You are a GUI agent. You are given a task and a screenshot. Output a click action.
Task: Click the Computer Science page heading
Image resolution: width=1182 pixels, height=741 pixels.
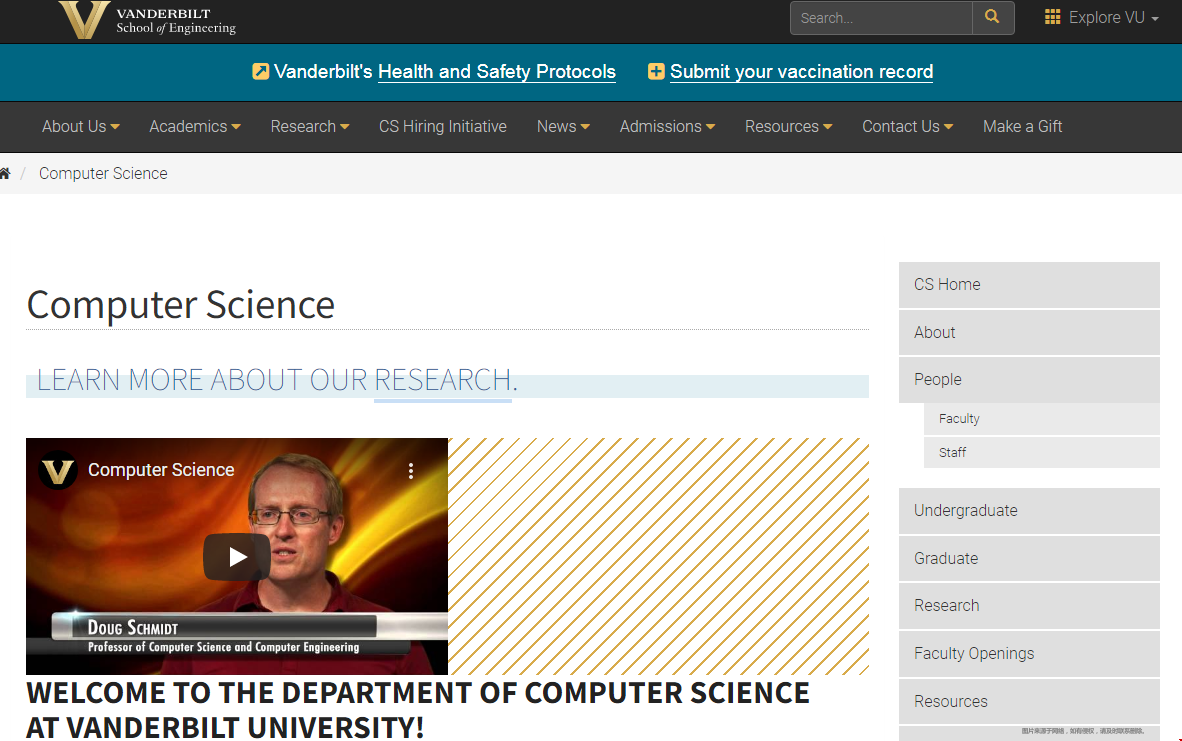coord(181,305)
